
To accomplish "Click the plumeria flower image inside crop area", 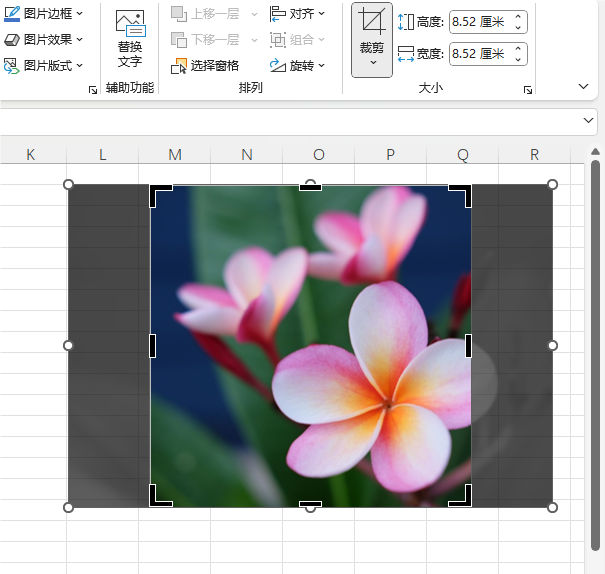I will tap(311, 346).
